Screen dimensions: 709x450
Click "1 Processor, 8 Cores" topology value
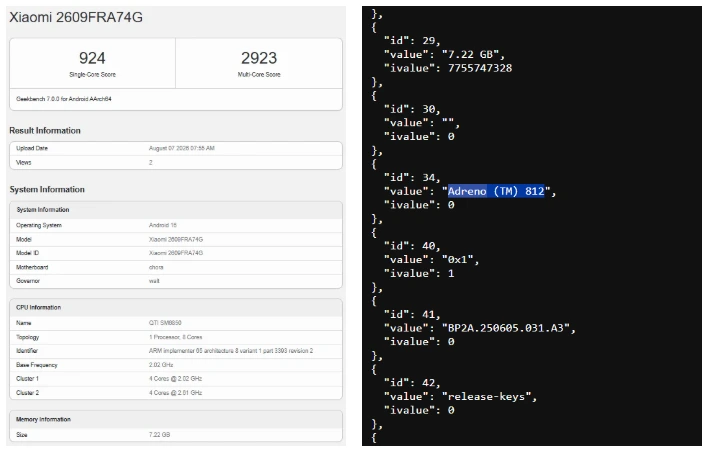pos(175,337)
